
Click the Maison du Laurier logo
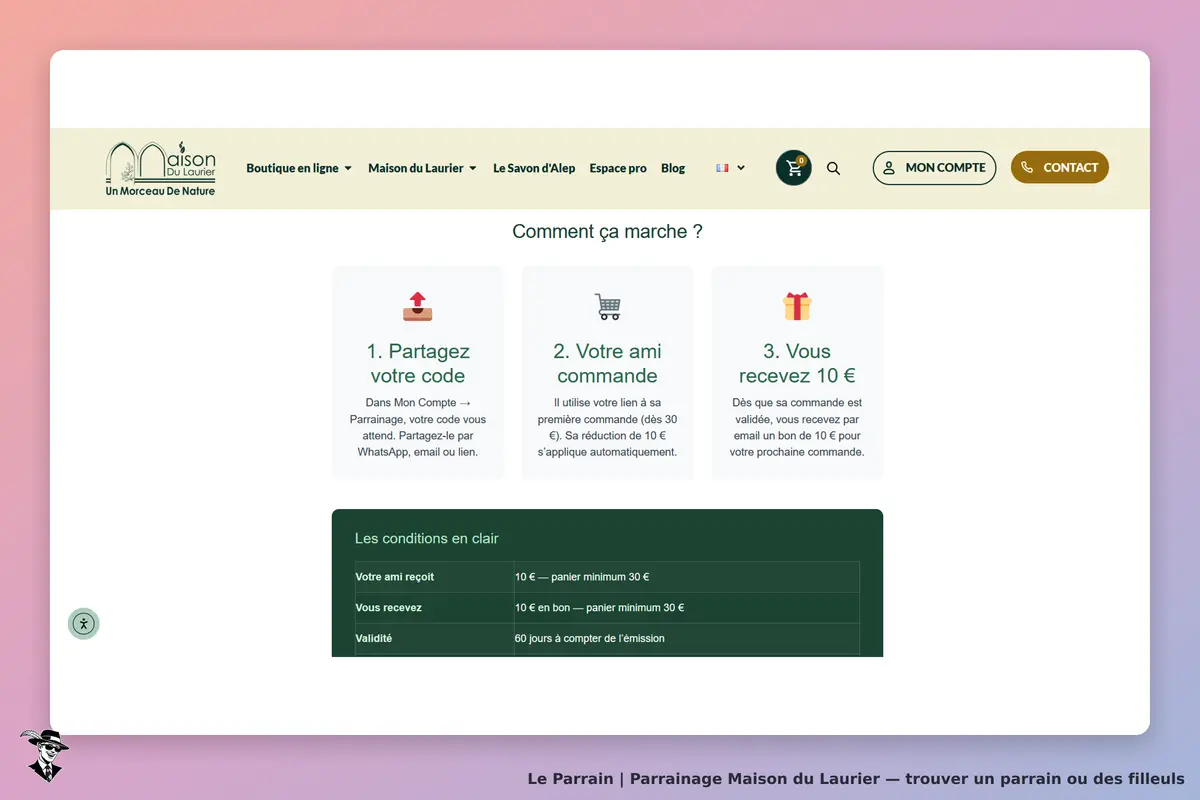point(161,168)
